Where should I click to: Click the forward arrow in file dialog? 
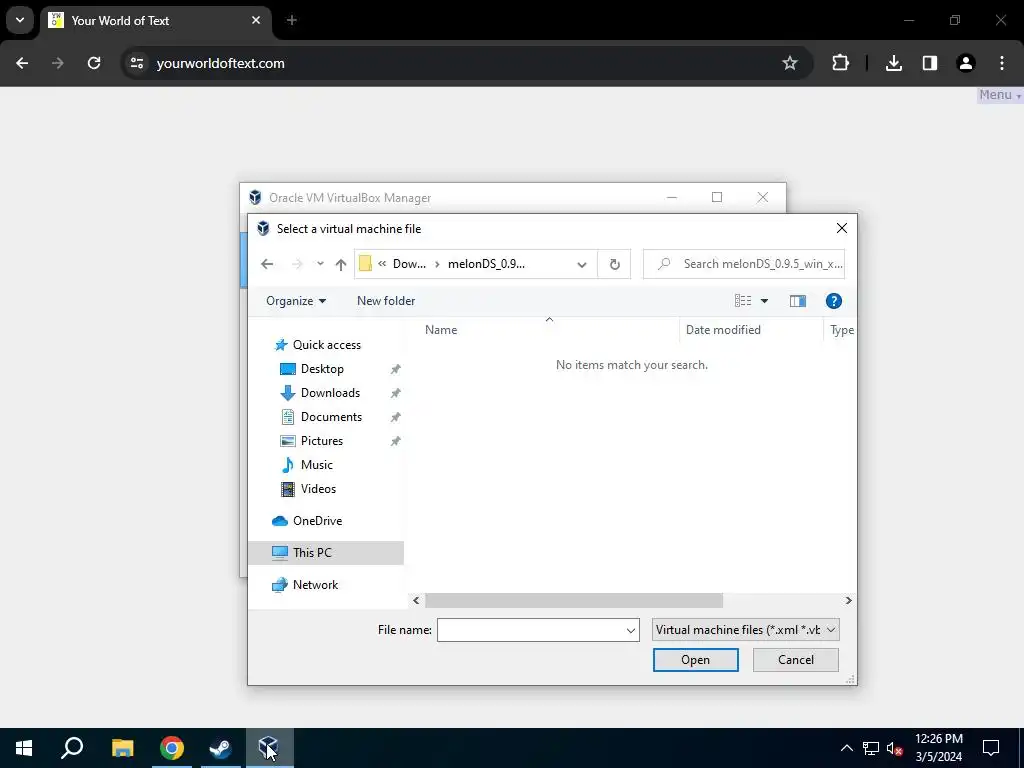click(x=297, y=264)
